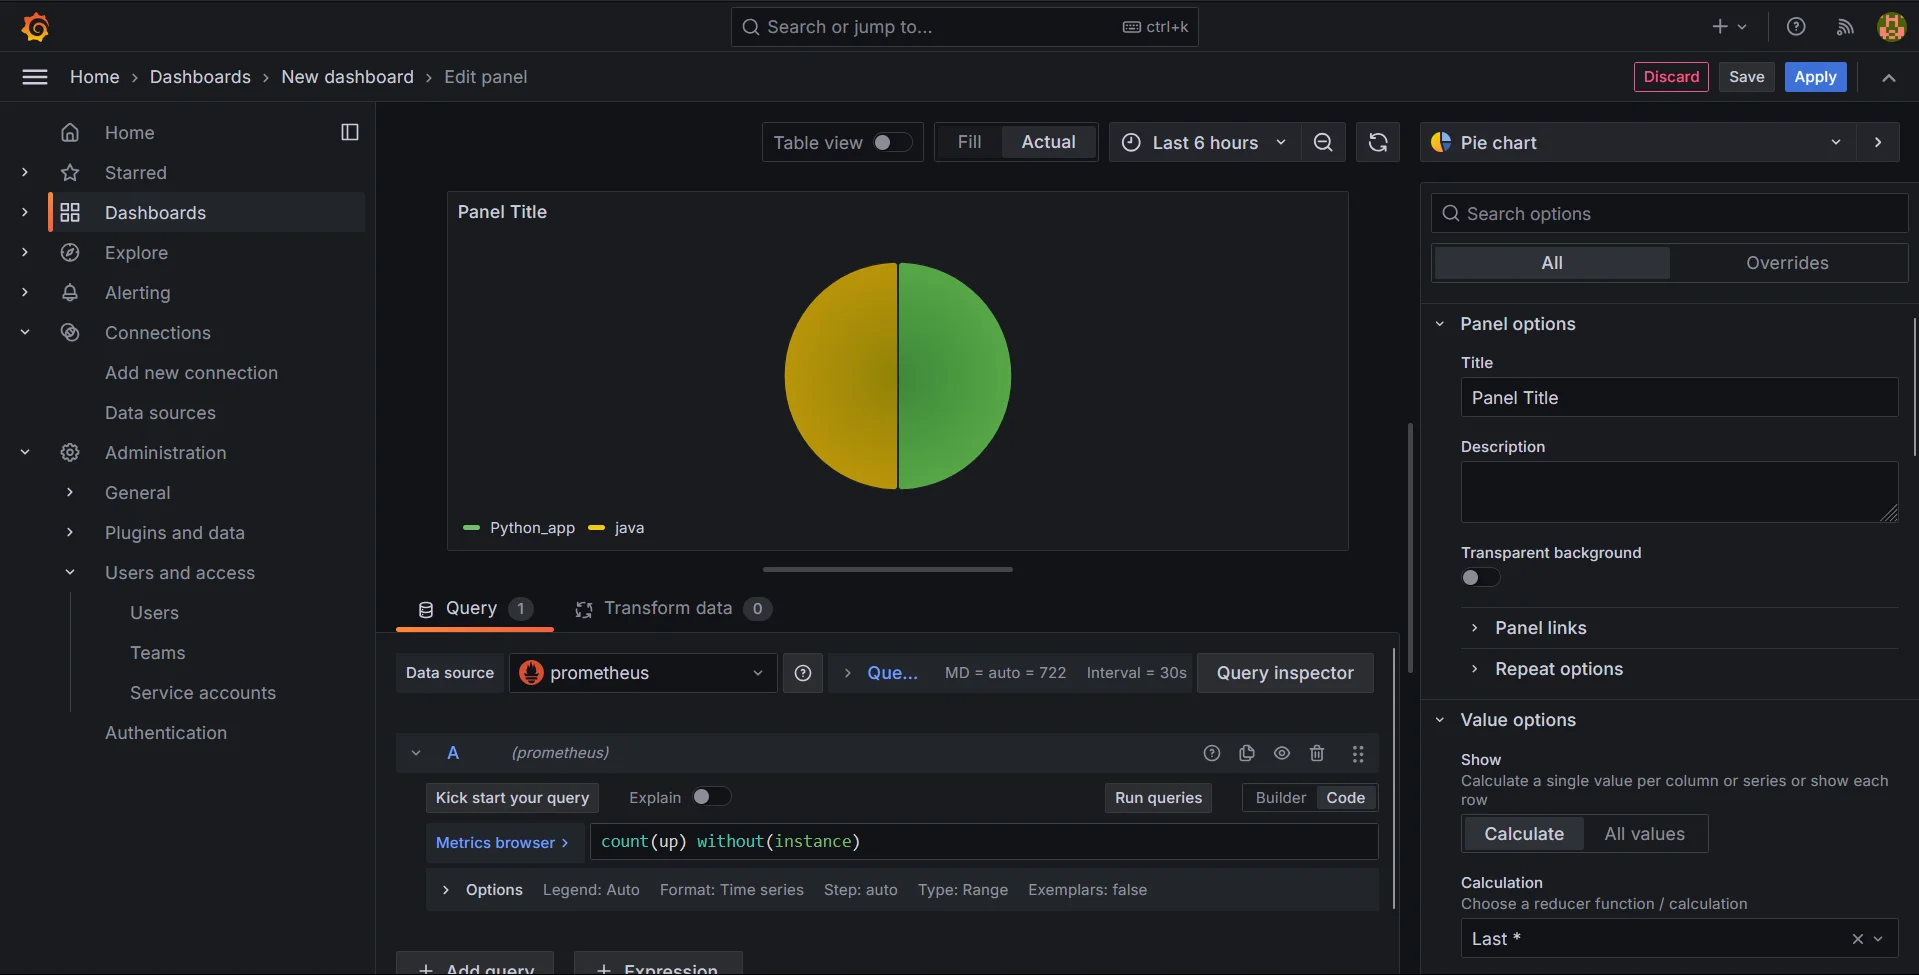
Task: Toggle the Table view switch
Action: click(x=892, y=143)
